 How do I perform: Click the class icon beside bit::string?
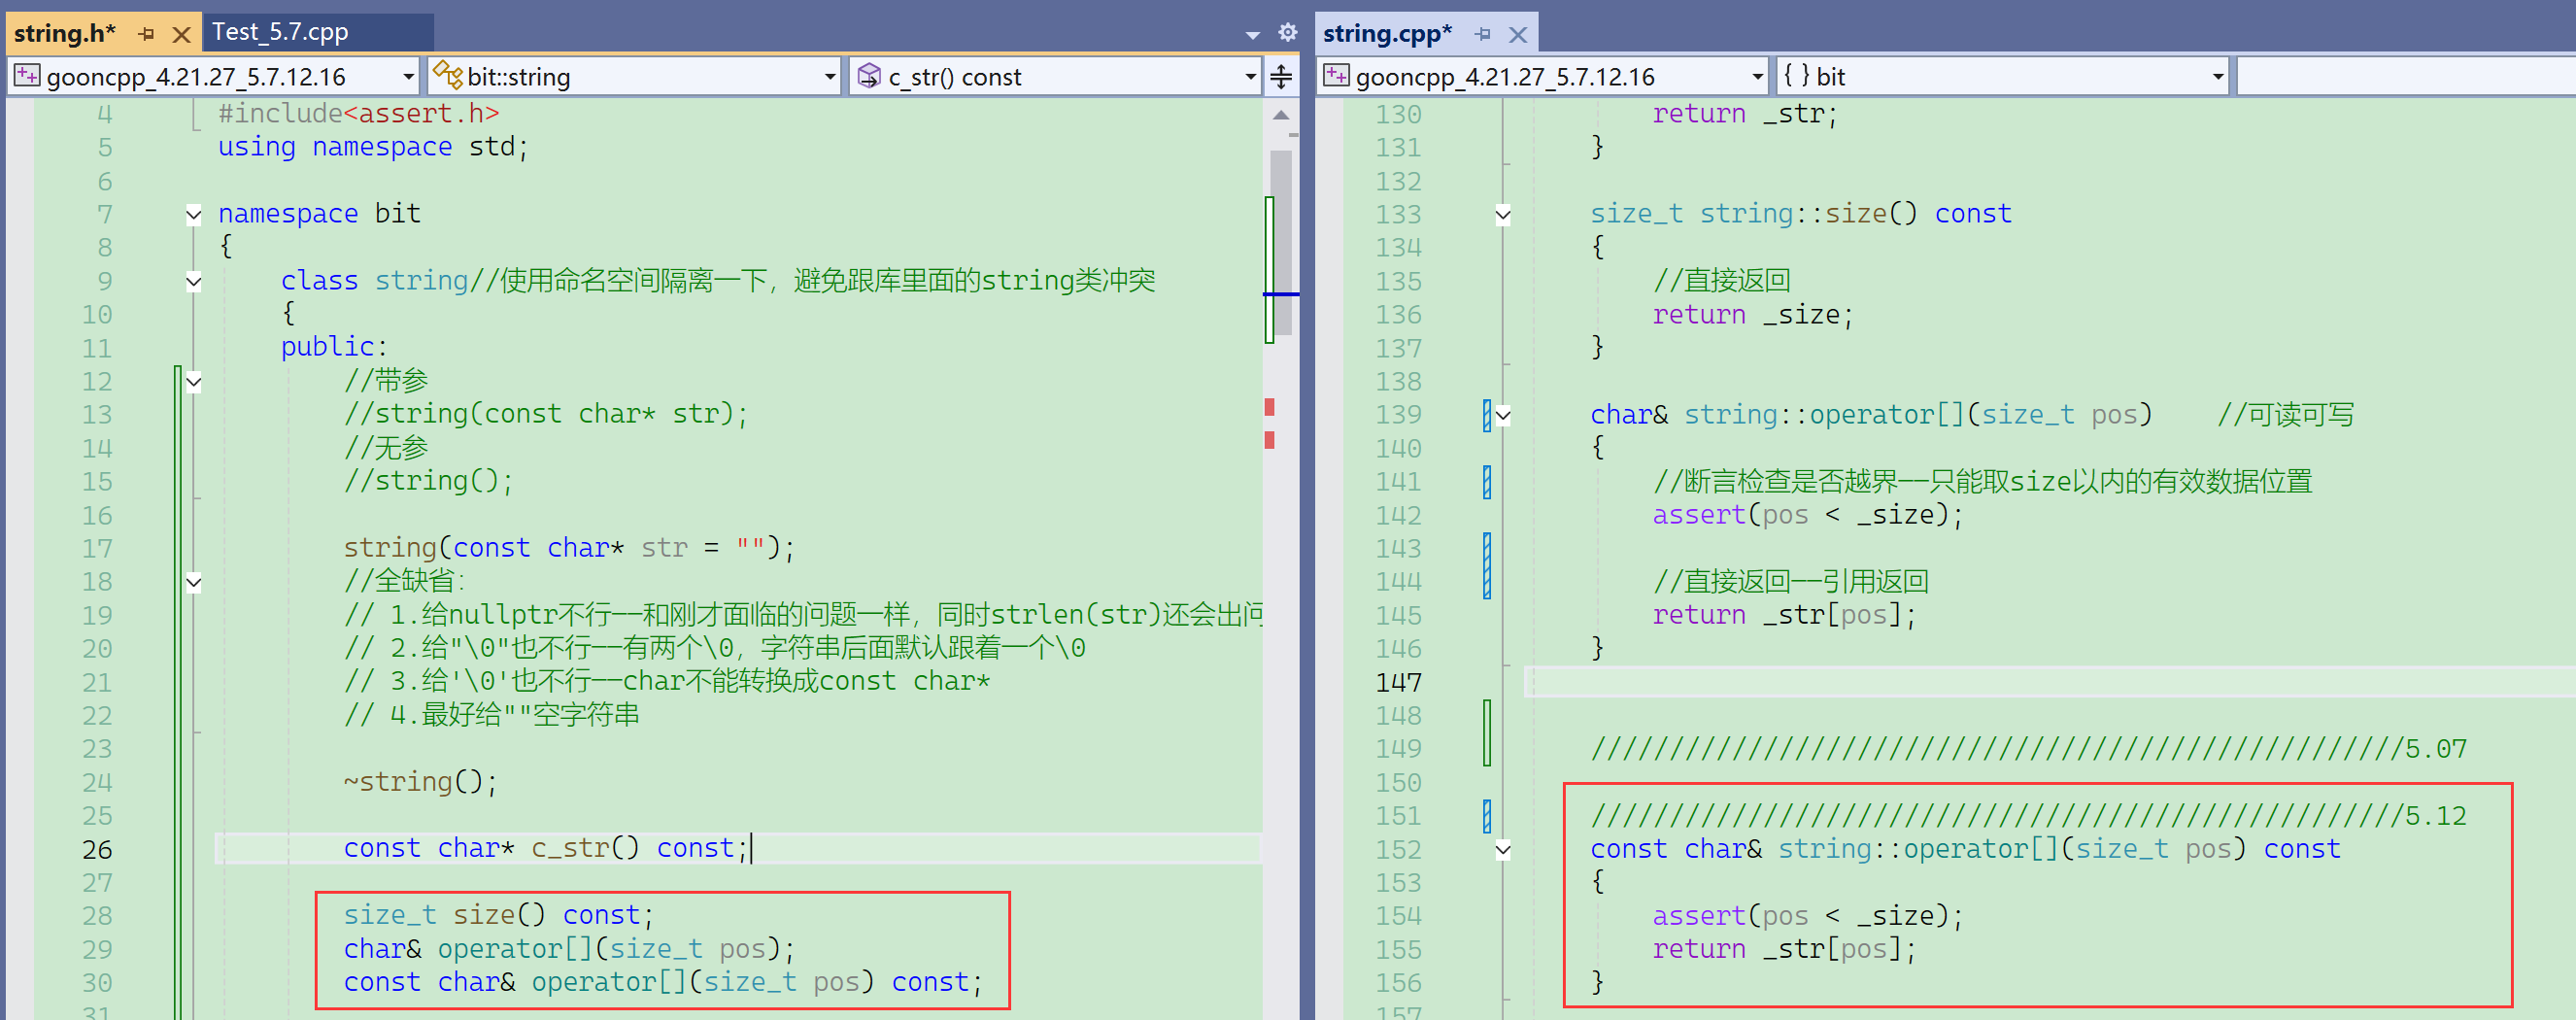[447, 75]
